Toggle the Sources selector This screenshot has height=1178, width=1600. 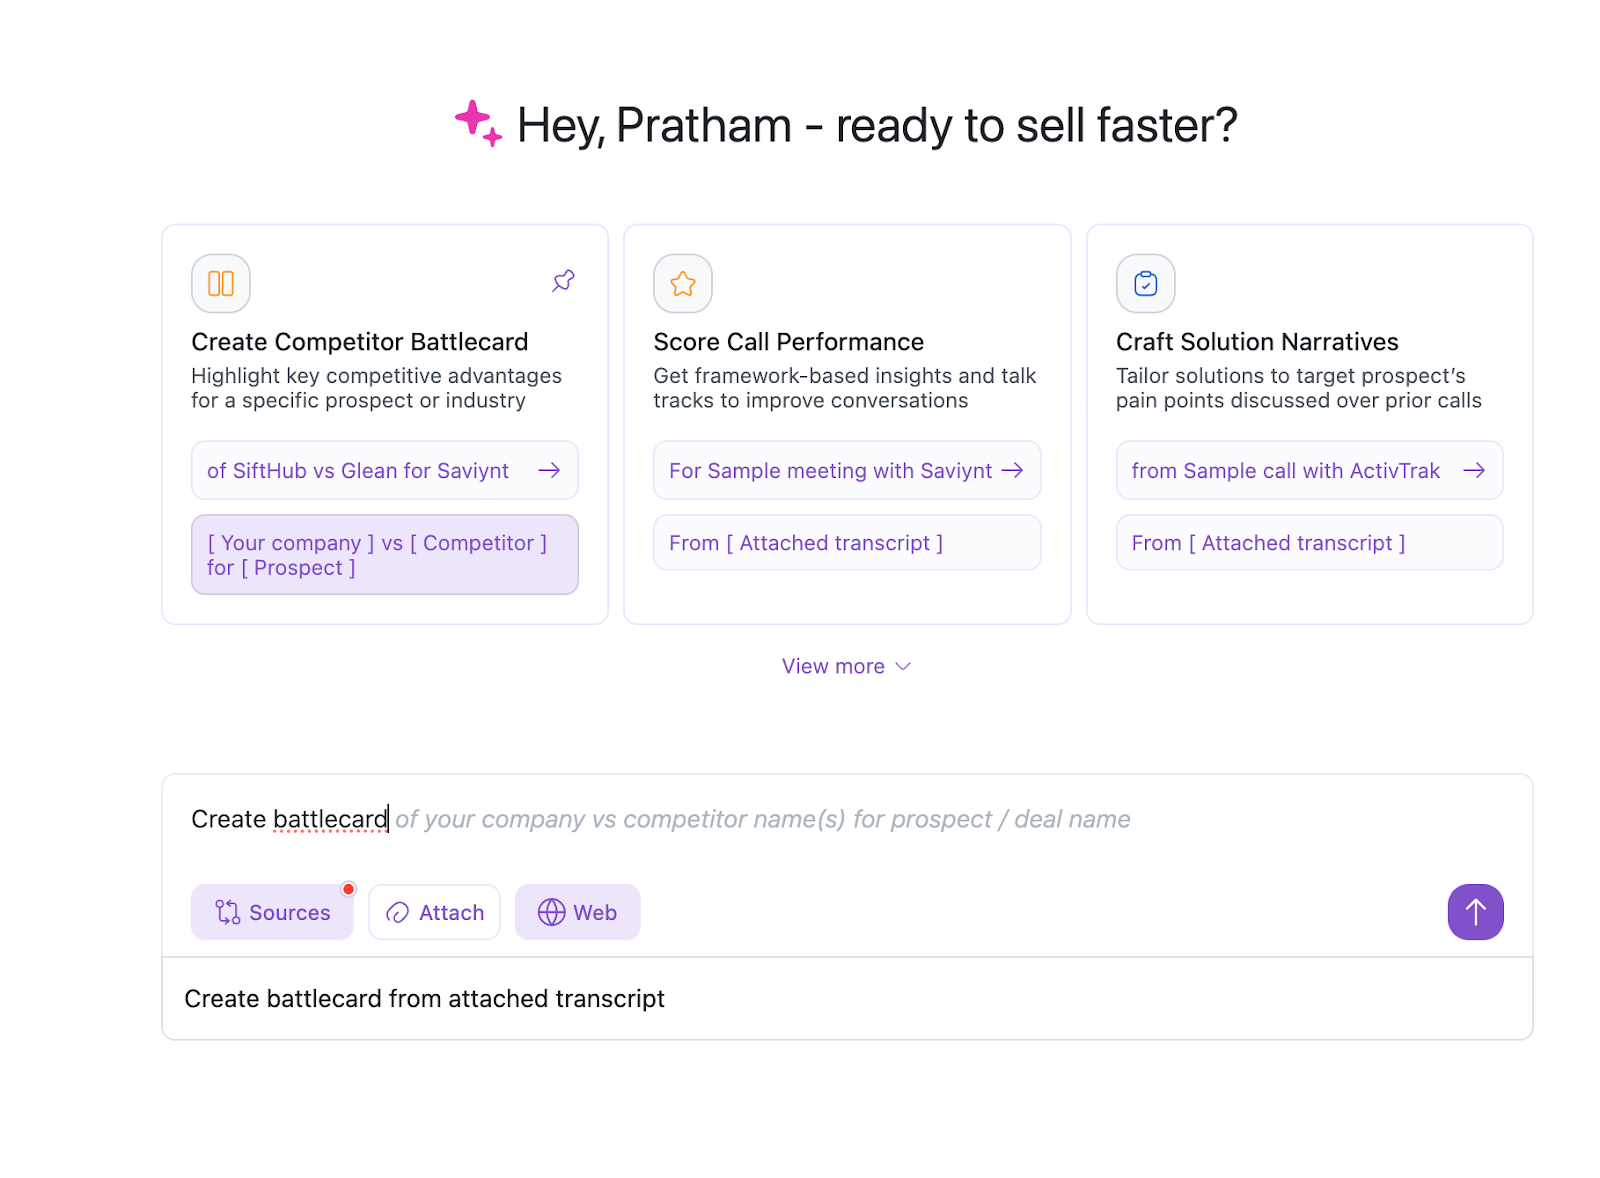pos(272,912)
